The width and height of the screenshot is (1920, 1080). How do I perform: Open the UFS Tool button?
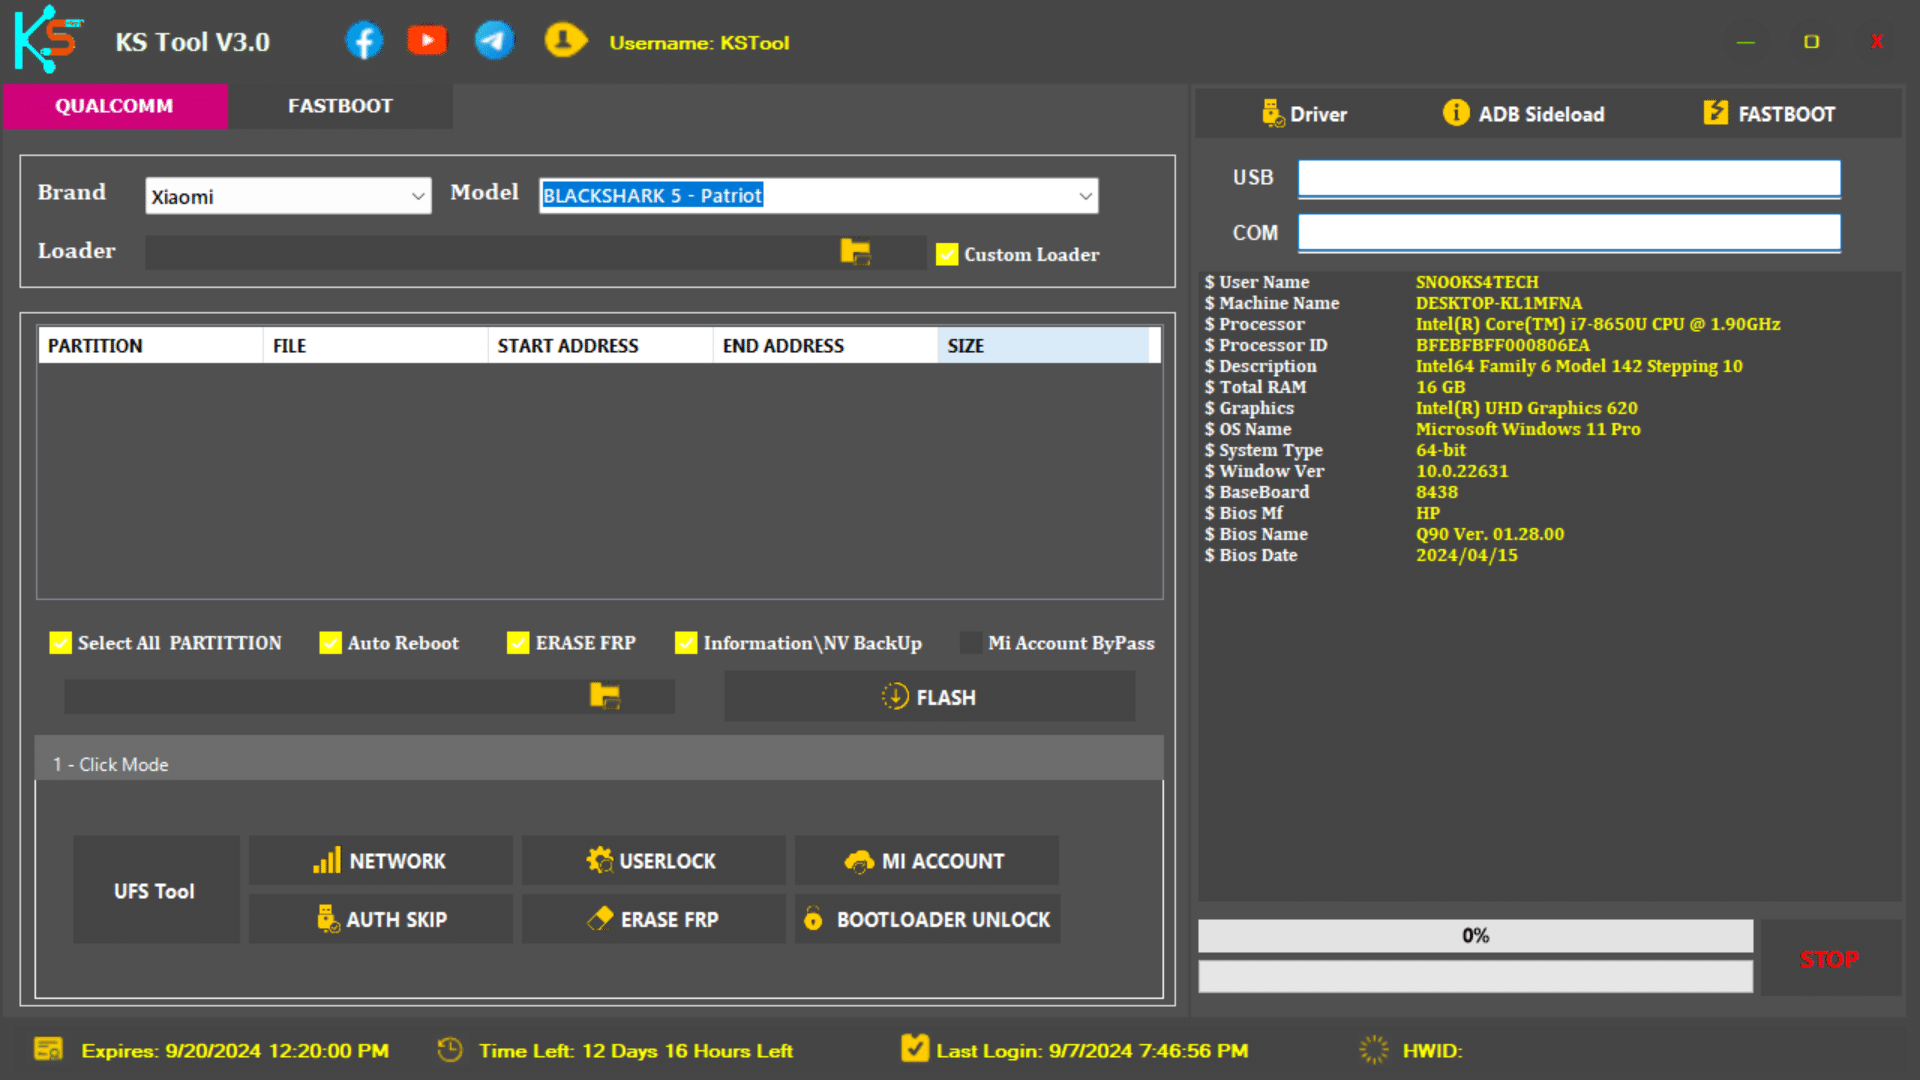[155, 890]
